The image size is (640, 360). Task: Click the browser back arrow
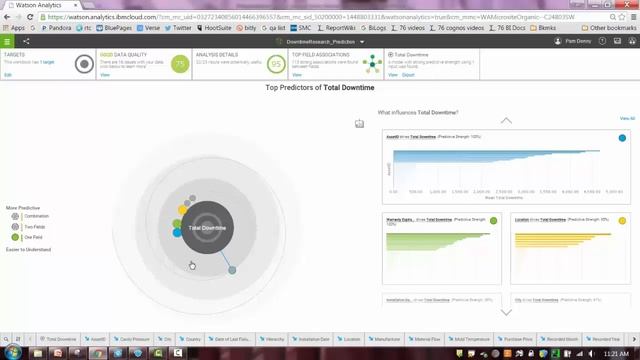click(7, 17)
